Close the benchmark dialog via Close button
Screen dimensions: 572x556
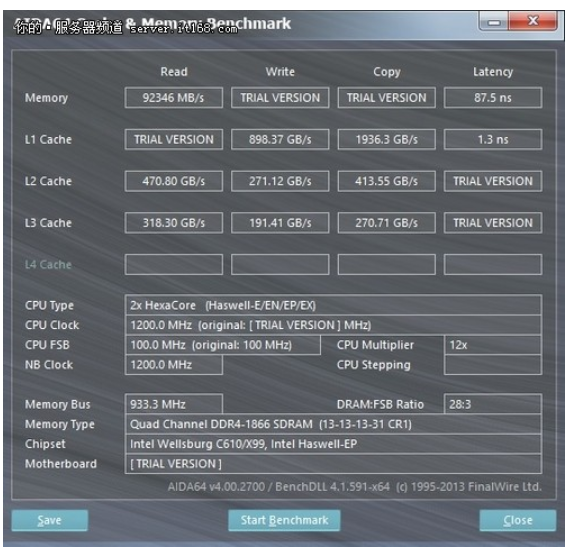click(x=518, y=520)
